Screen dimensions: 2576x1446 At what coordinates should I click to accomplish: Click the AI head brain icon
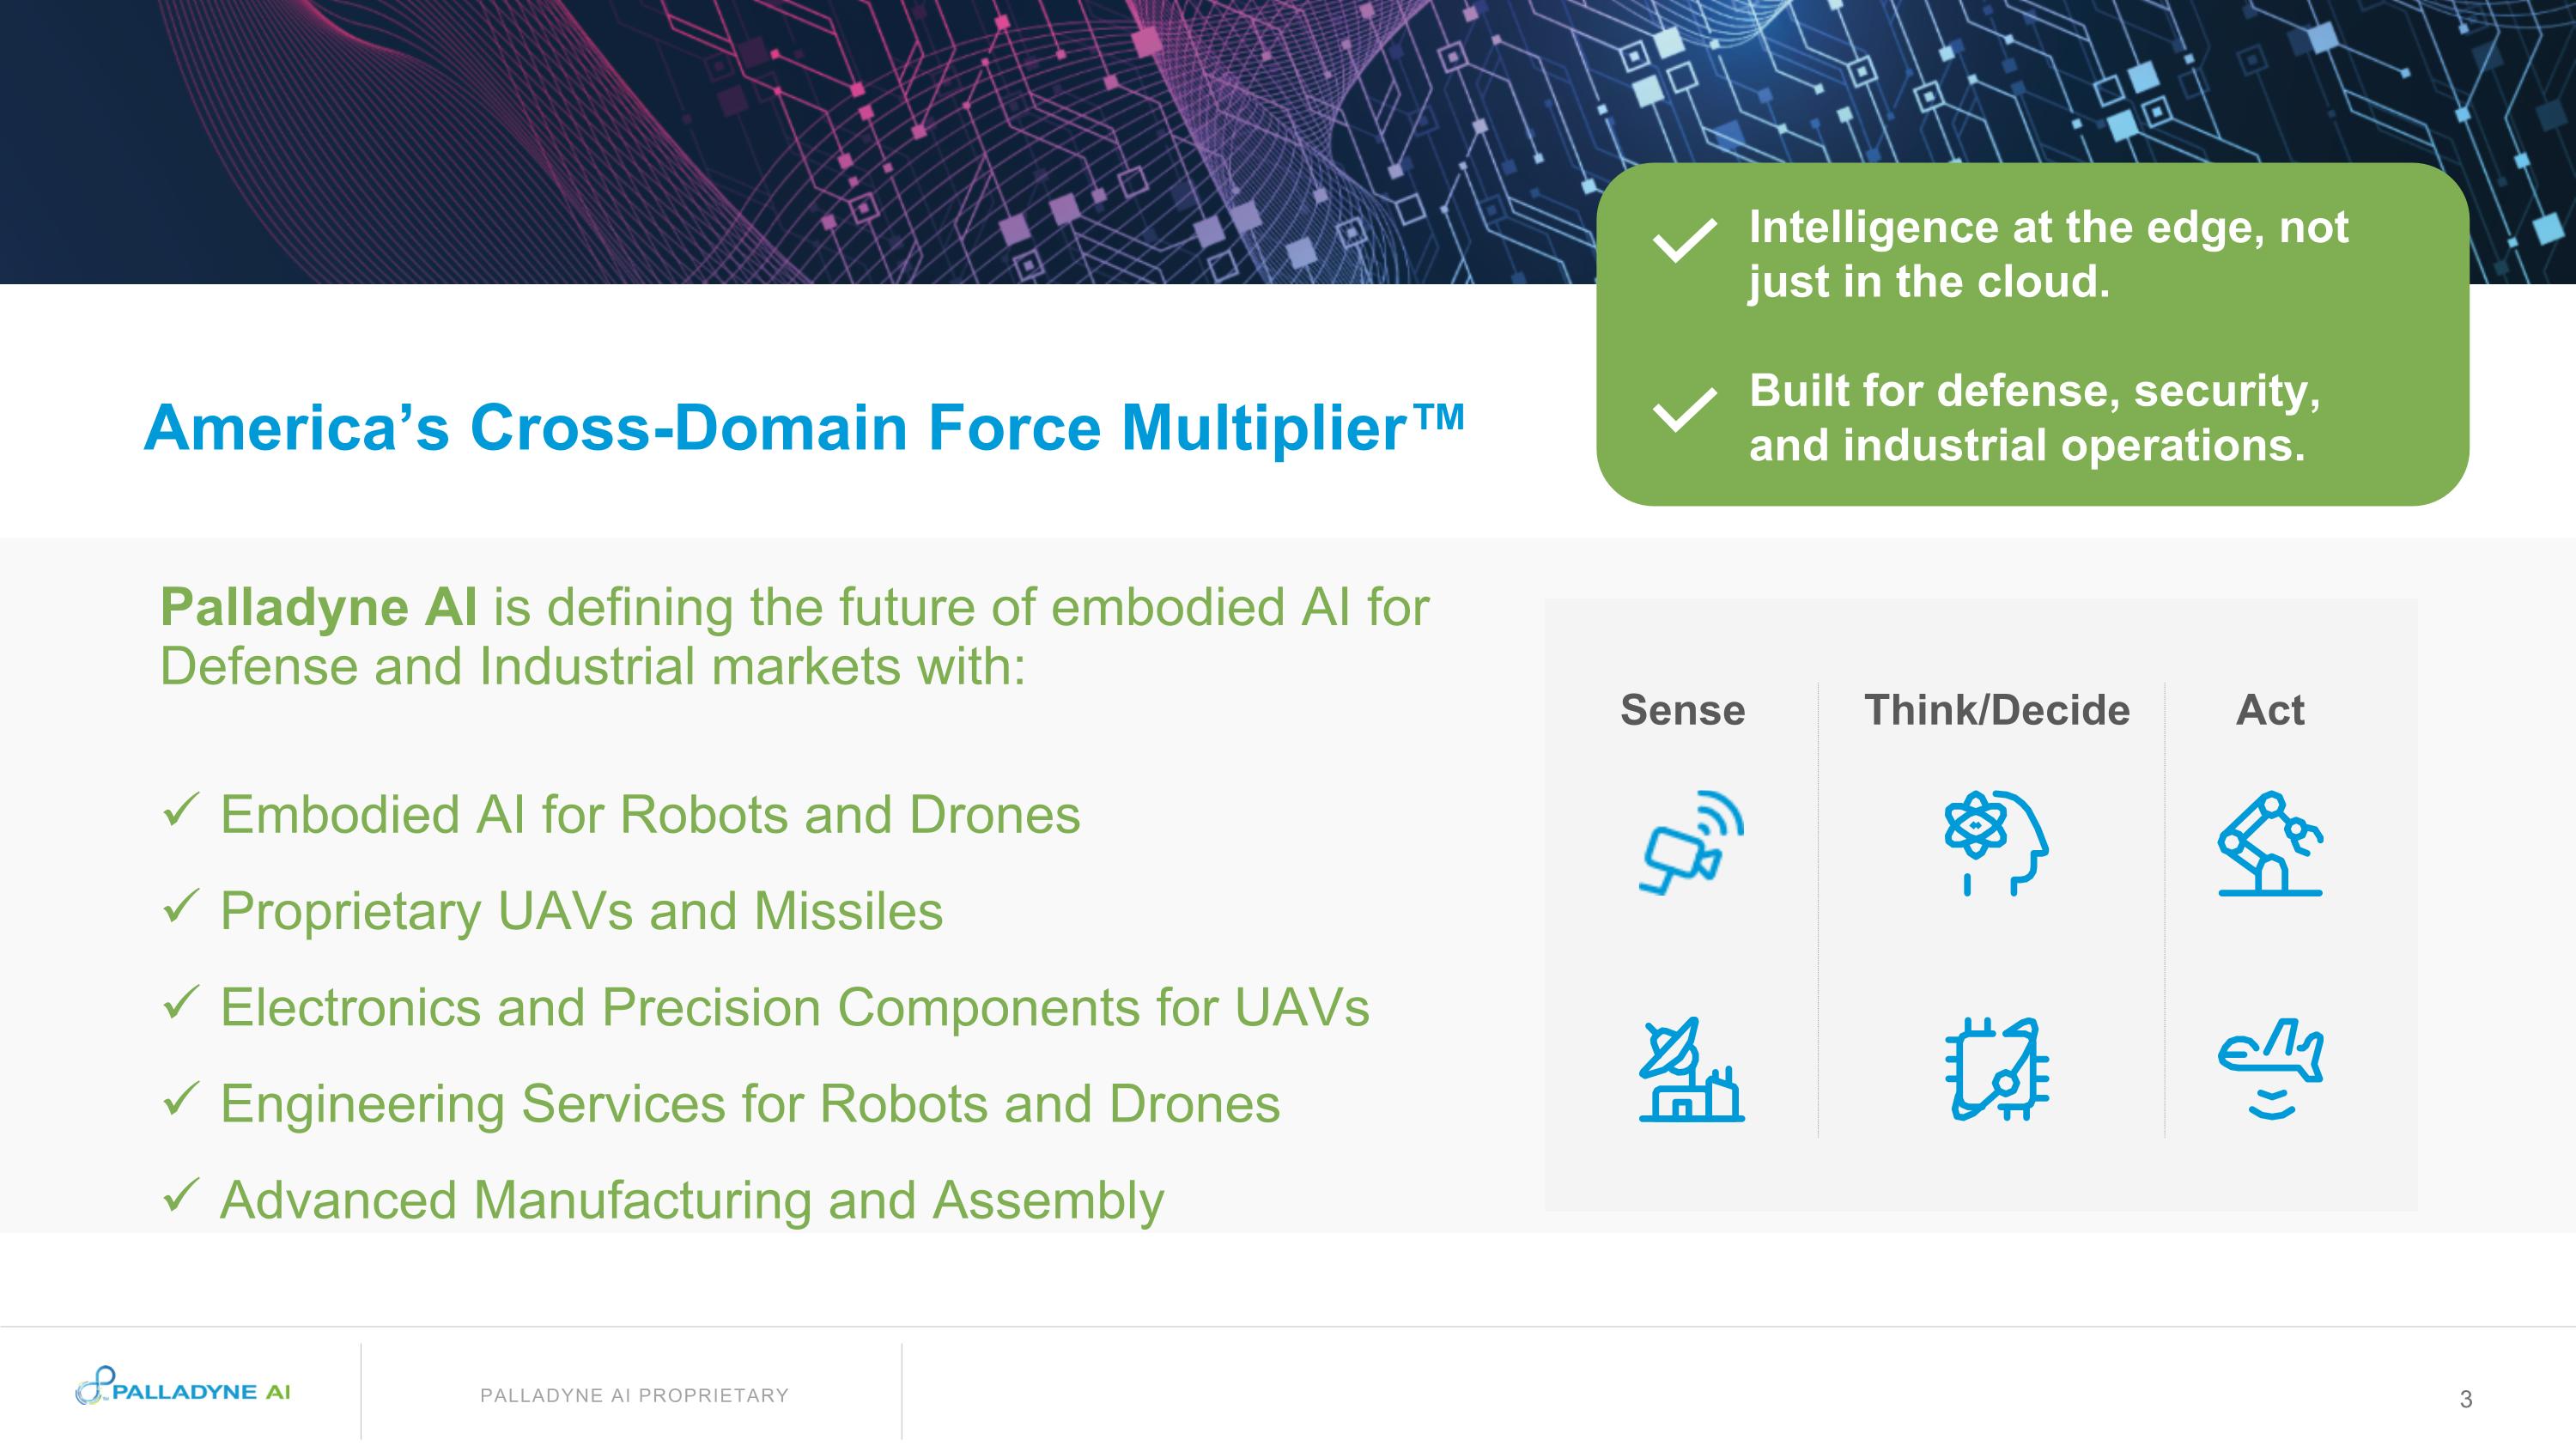[1996, 843]
